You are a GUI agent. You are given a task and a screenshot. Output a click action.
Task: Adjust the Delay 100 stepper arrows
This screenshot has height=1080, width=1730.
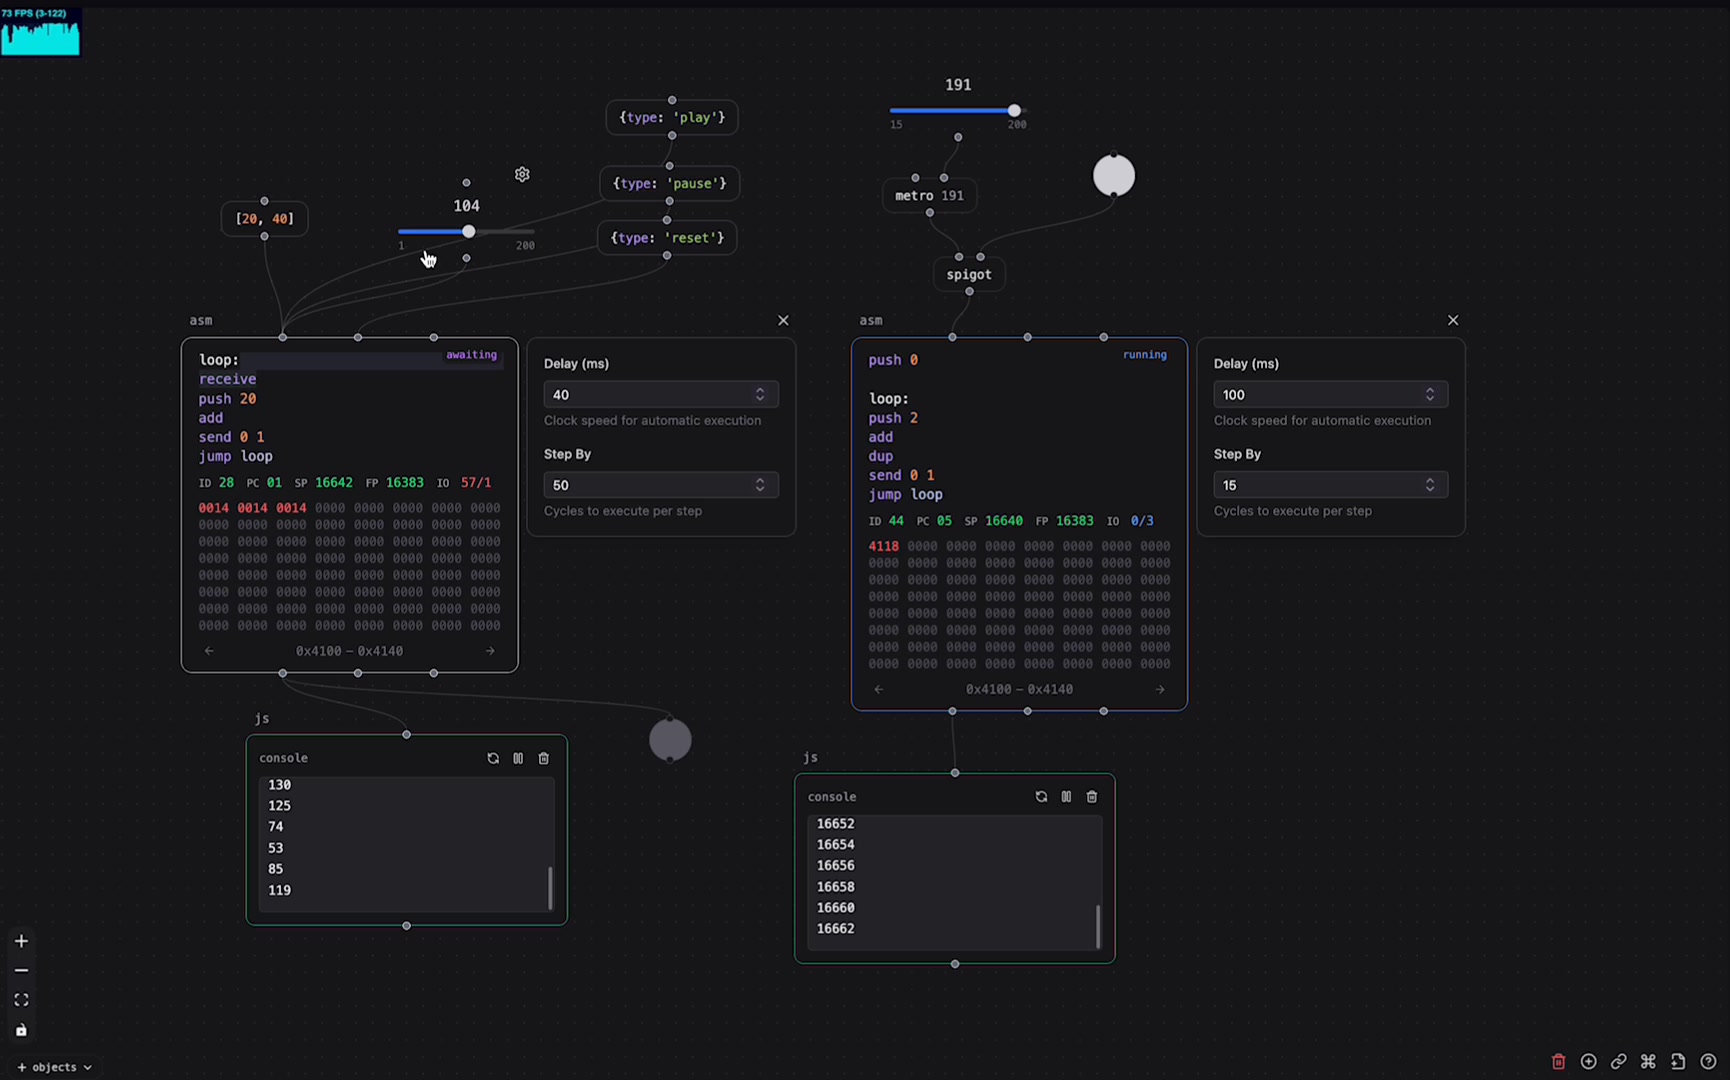pos(1430,395)
